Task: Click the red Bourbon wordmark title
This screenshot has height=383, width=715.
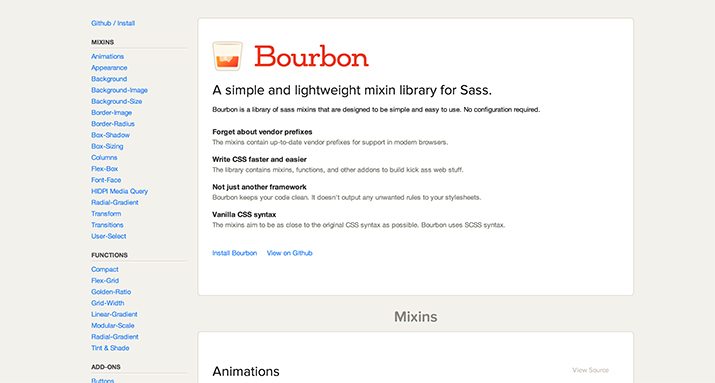Action: pyautogui.click(x=311, y=57)
